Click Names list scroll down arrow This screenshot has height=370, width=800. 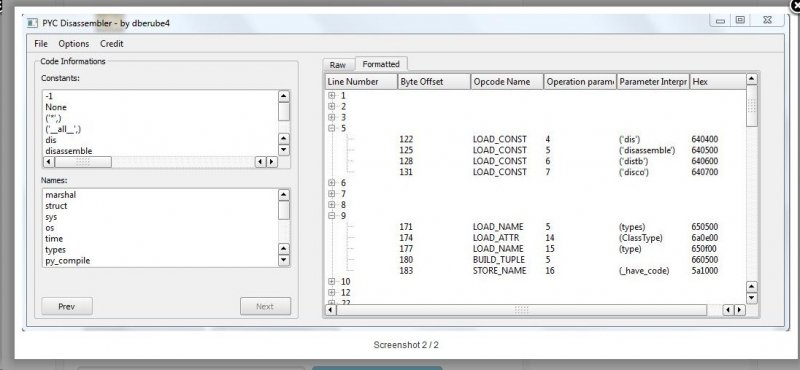[284, 260]
